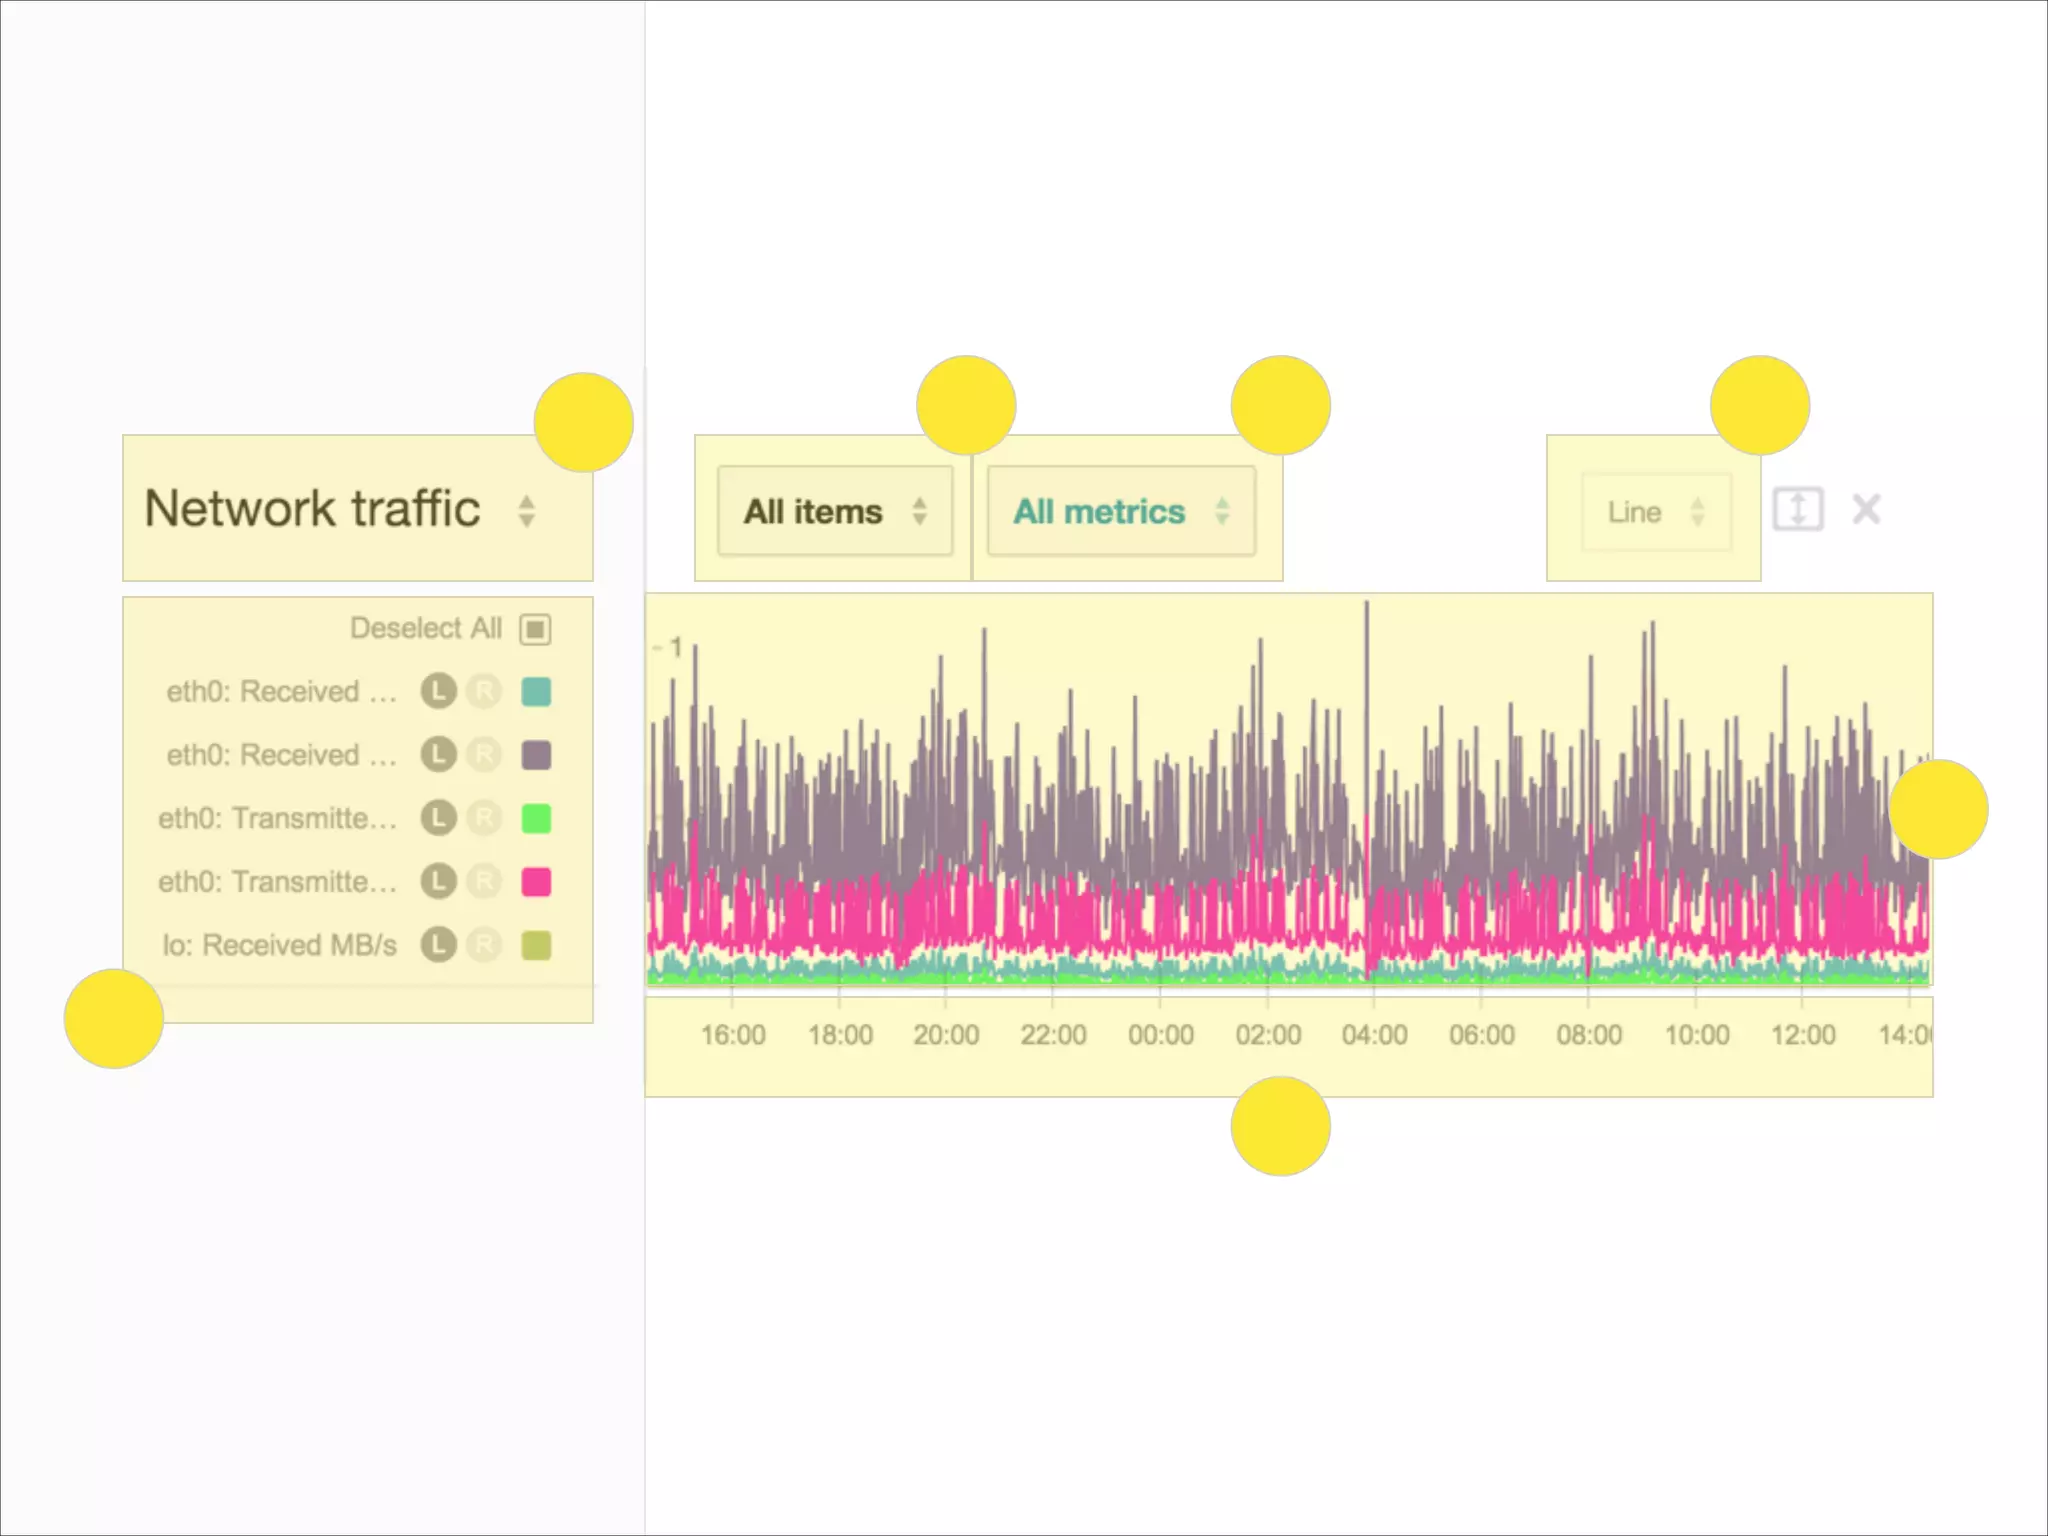Click the 04:00 tick on time axis
This screenshot has width=2048, height=1536.
(1374, 1035)
